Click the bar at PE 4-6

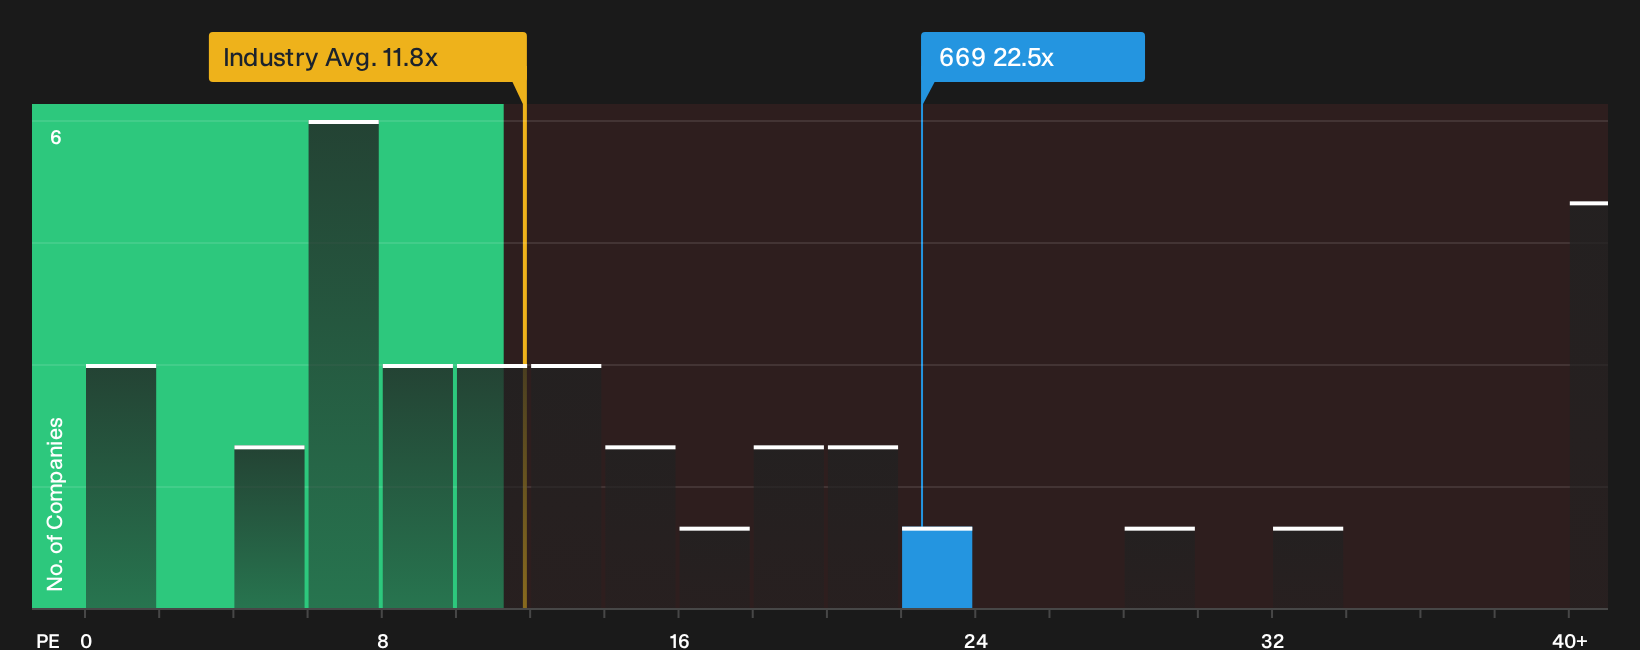[x=269, y=527]
